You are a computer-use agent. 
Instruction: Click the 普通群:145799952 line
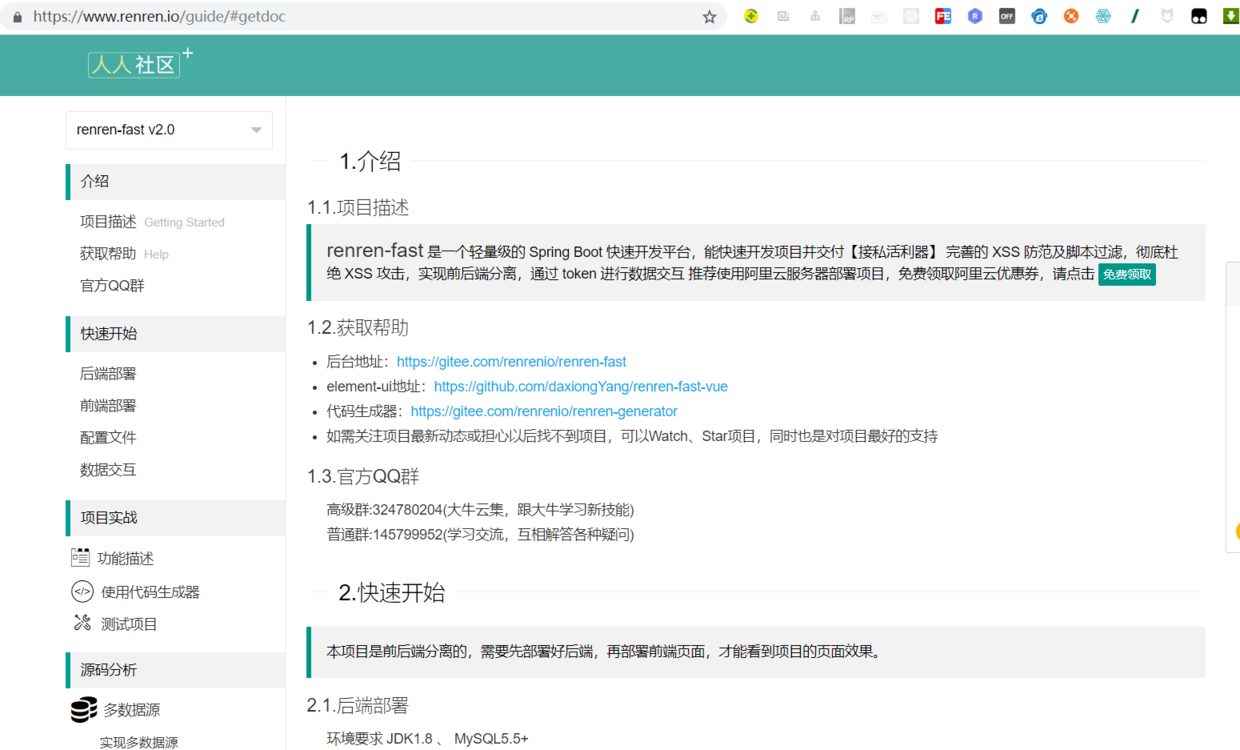(480, 535)
